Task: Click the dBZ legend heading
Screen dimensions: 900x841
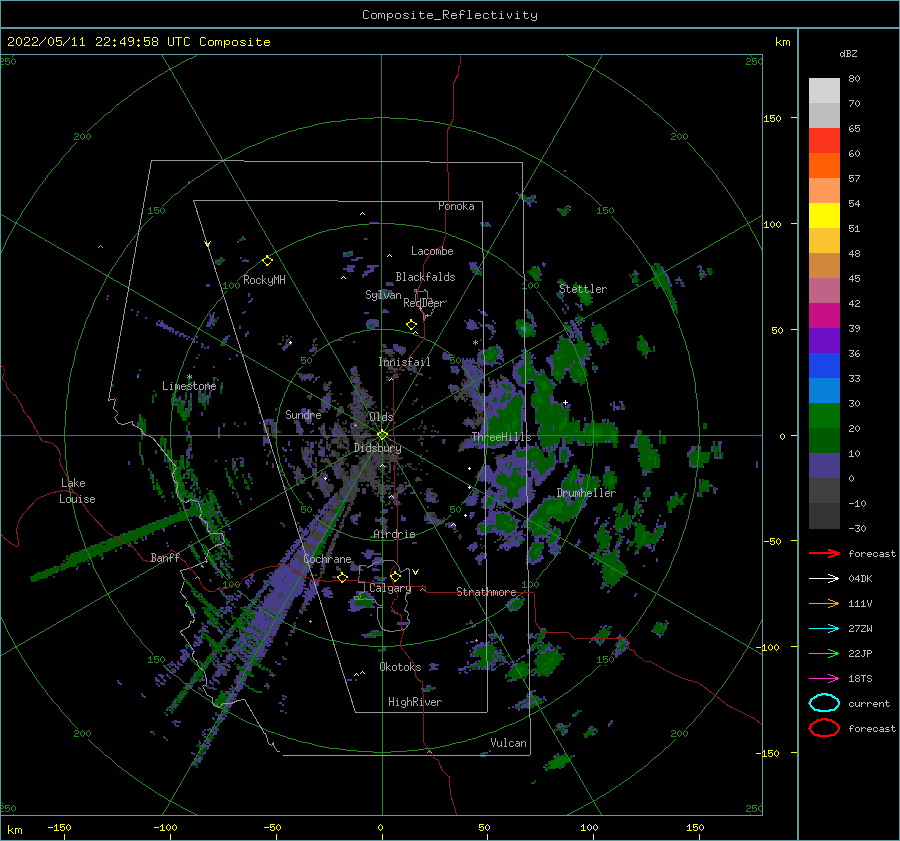Action: pyautogui.click(x=848, y=53)
